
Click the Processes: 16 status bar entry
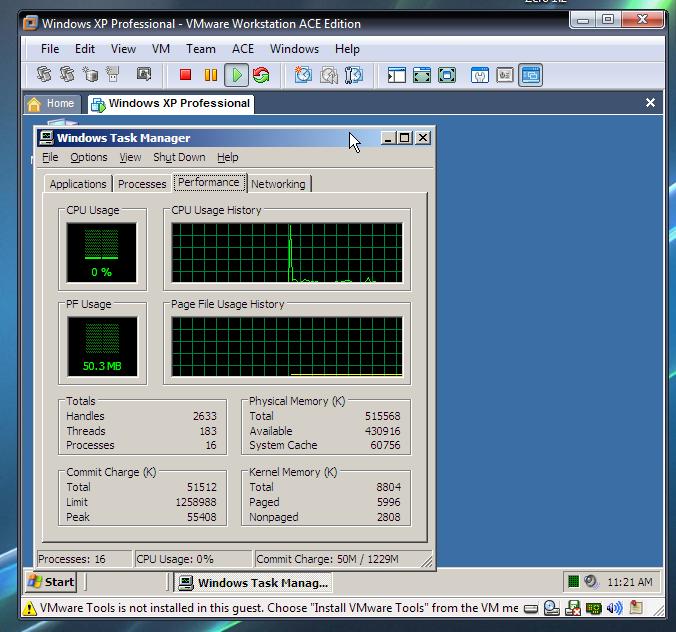[x=84, y=559]
